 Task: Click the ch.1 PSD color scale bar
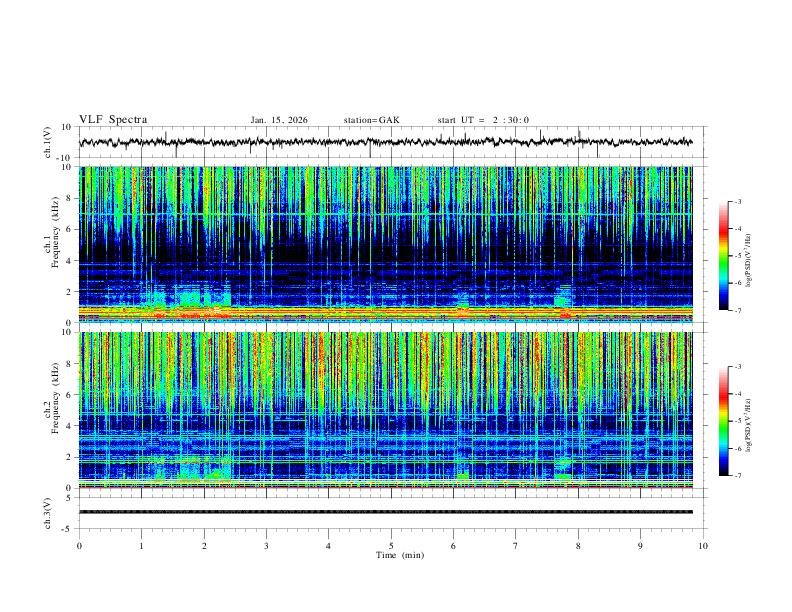[x=723, y=256]
